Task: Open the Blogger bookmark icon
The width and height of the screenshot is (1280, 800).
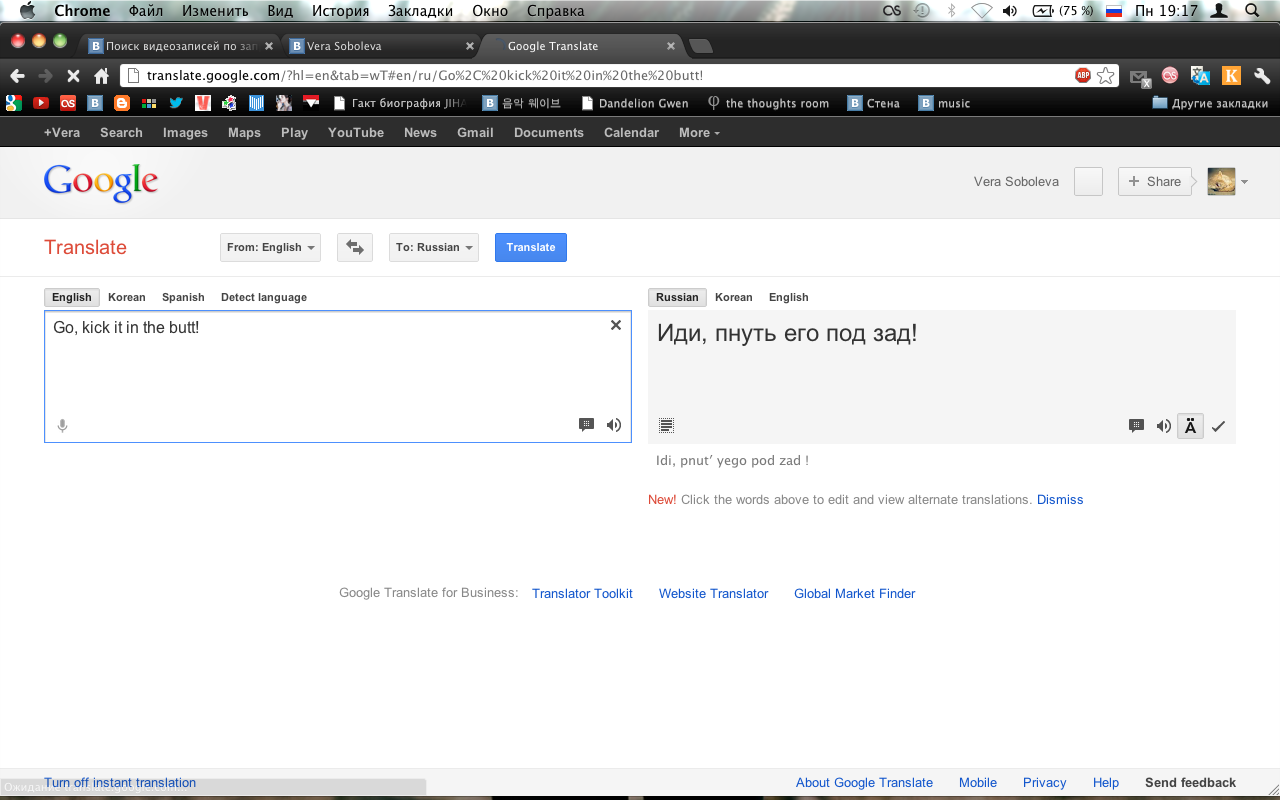Action: 122,102
